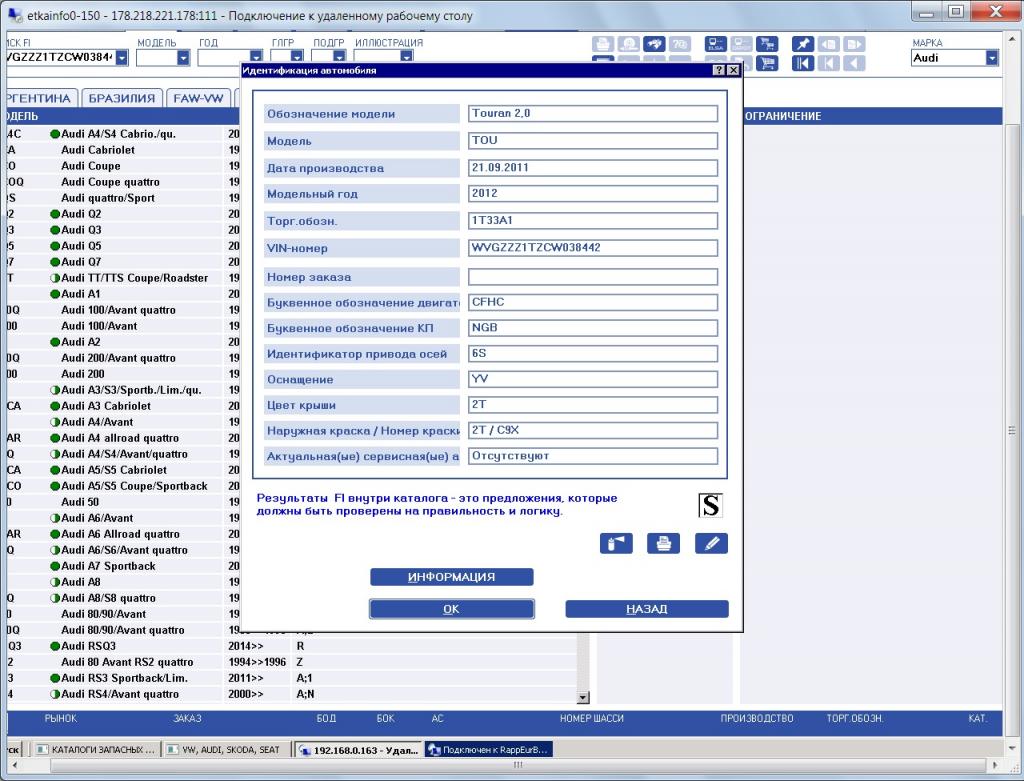Click the boxed S symbol icon
The width and height of the screenshot is (1024, 781).
click(711, 505)
